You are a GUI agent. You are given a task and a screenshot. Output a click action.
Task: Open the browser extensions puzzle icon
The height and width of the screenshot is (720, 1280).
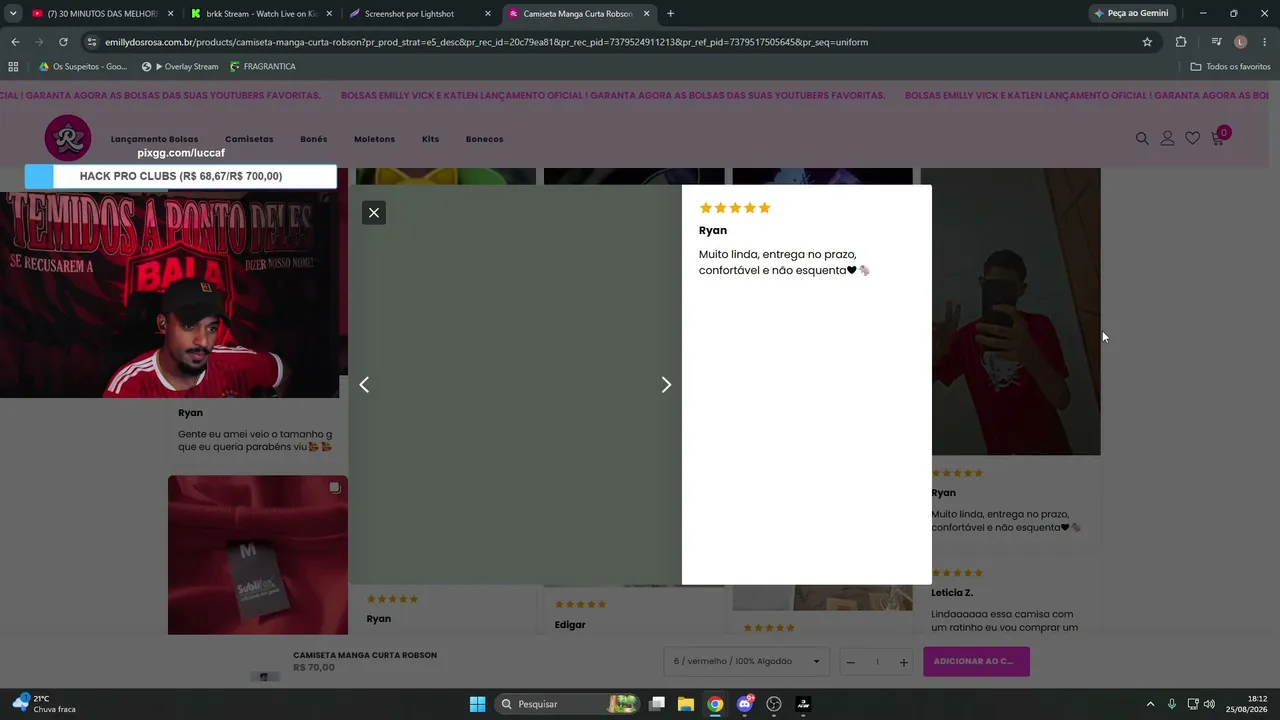coord(1181,42)
